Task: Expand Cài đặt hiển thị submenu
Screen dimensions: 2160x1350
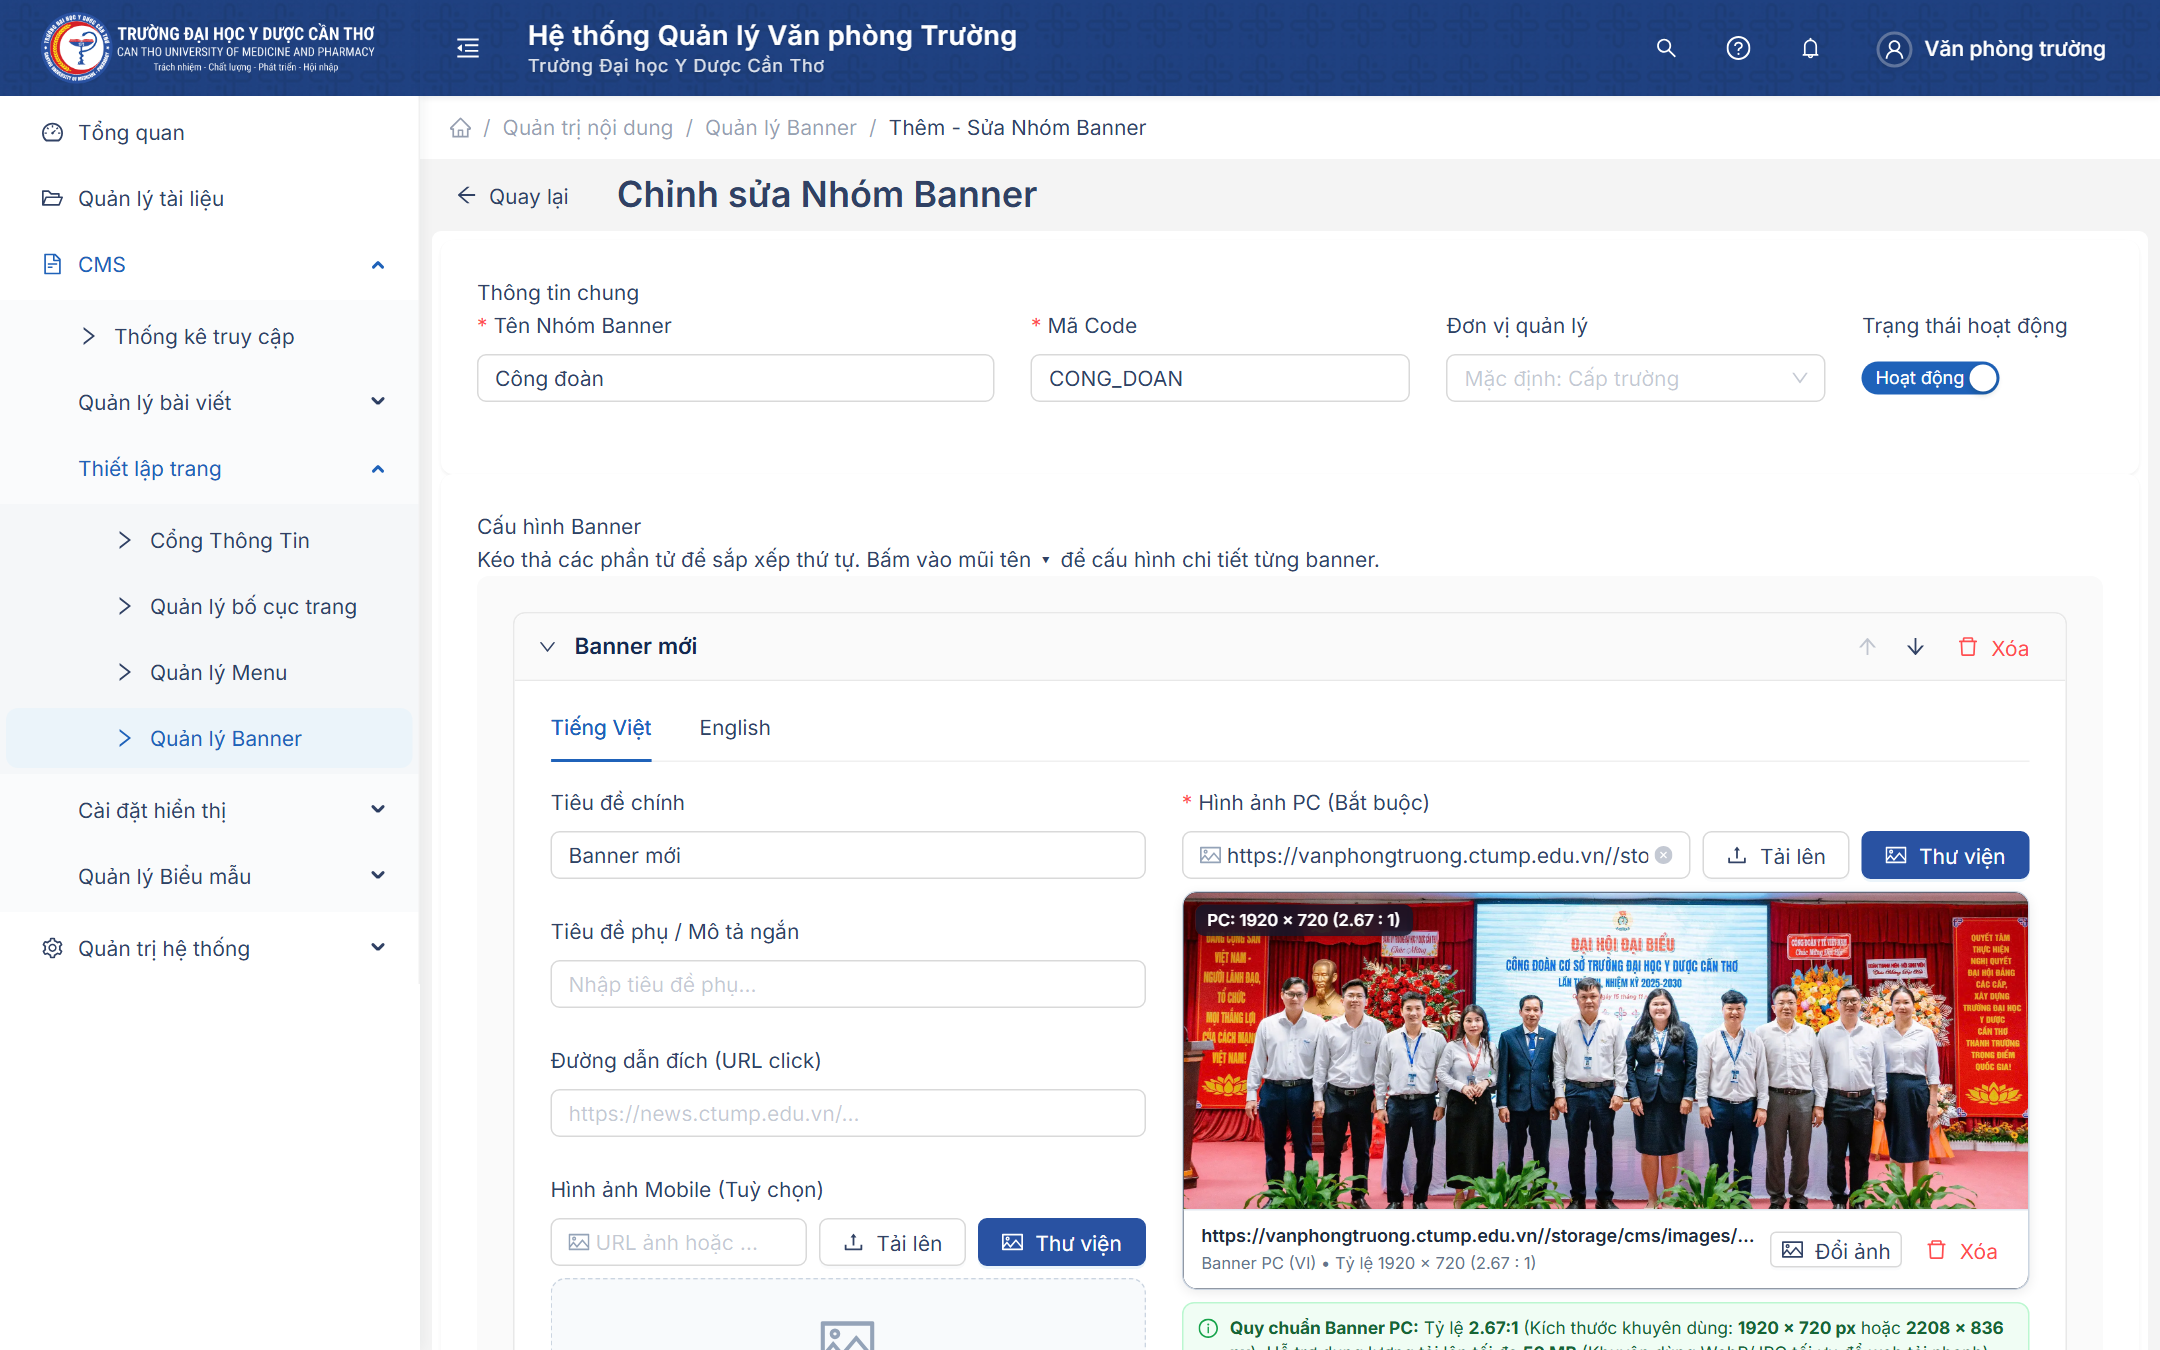Action: 378,810
